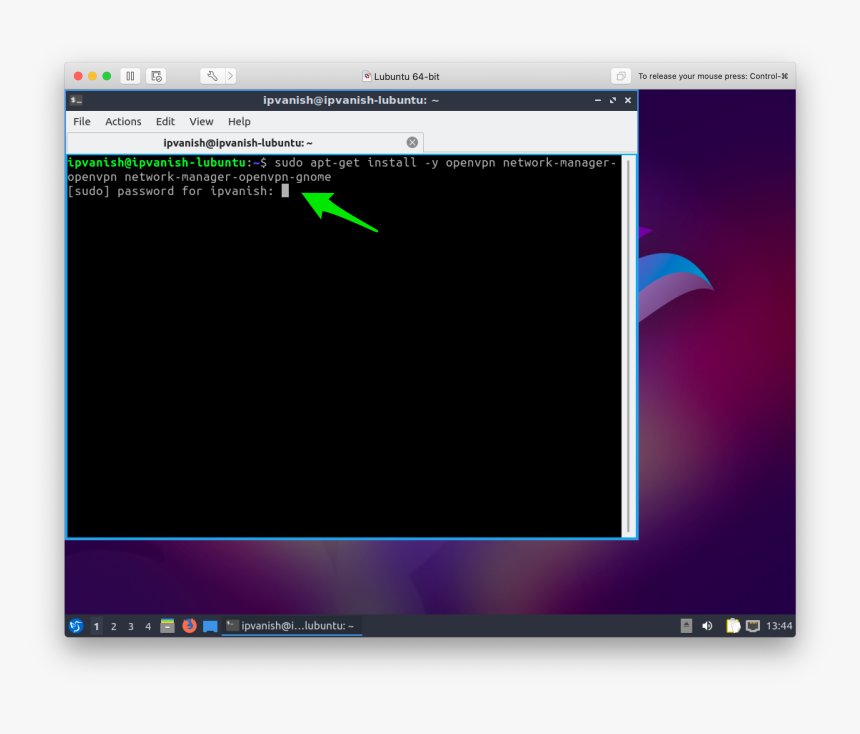This screenshot has height=734, width=860.
Task: Switch to workspace 2
Action: (114, 626)
